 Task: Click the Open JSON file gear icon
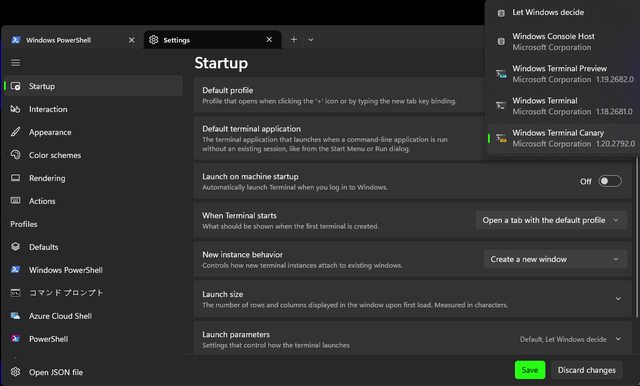click(16, 372)
